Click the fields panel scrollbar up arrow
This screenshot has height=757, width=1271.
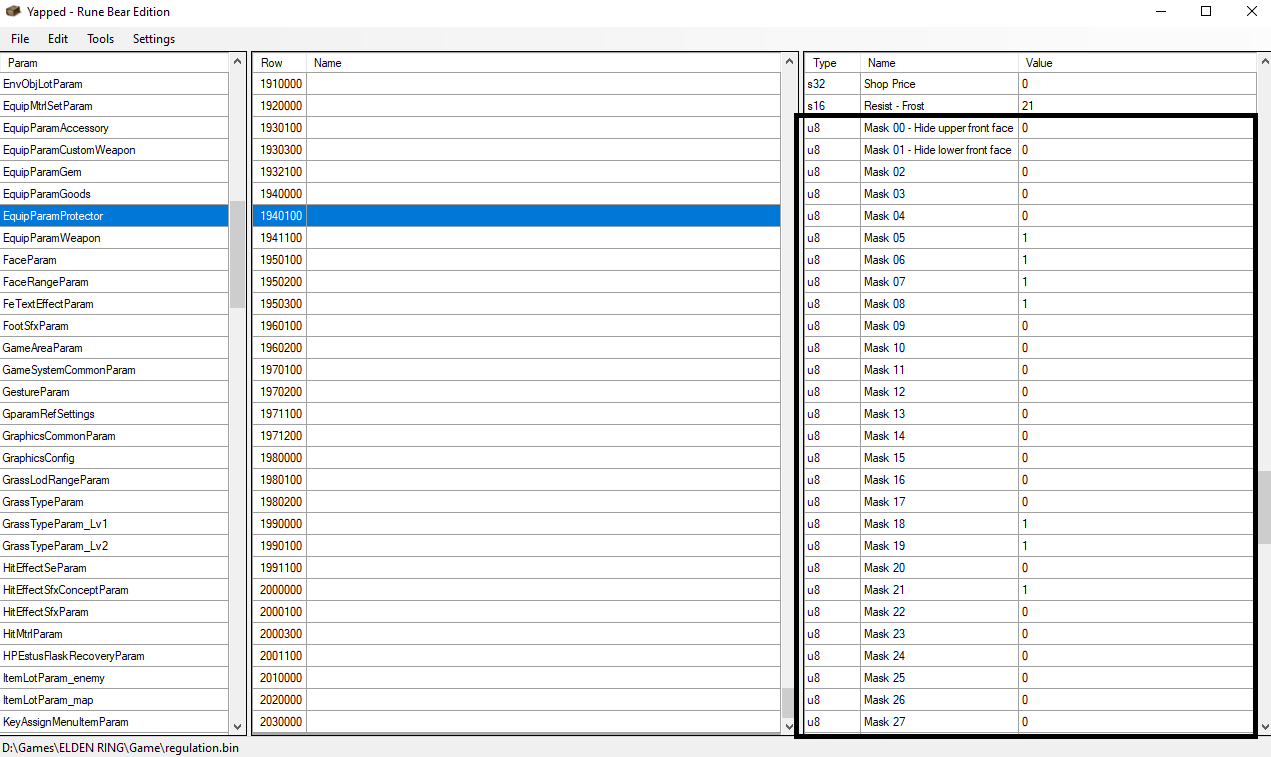coord(1264,62)
